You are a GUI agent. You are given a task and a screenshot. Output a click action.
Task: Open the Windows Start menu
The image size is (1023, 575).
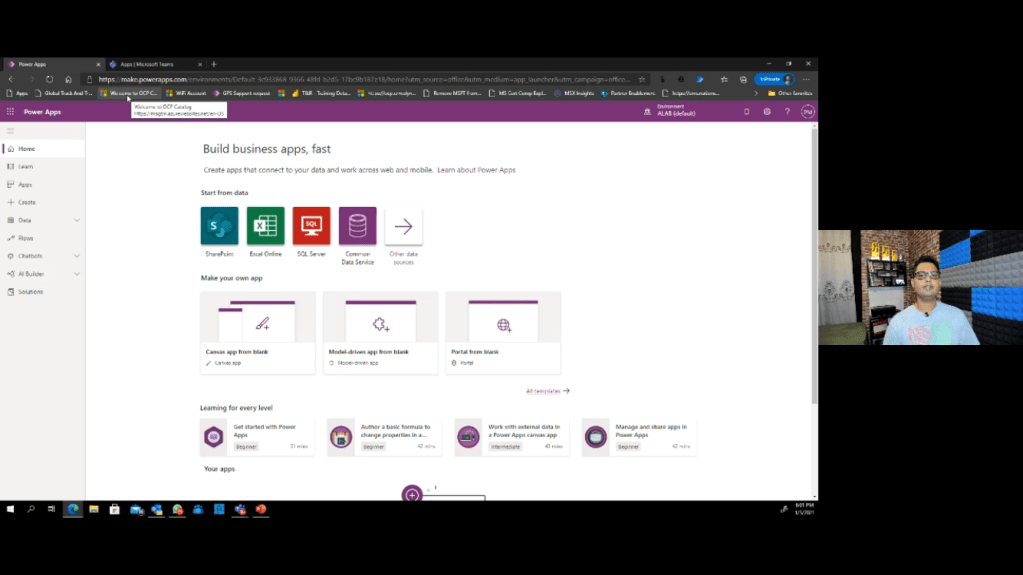pyautogui.click(x=10, y=509)
